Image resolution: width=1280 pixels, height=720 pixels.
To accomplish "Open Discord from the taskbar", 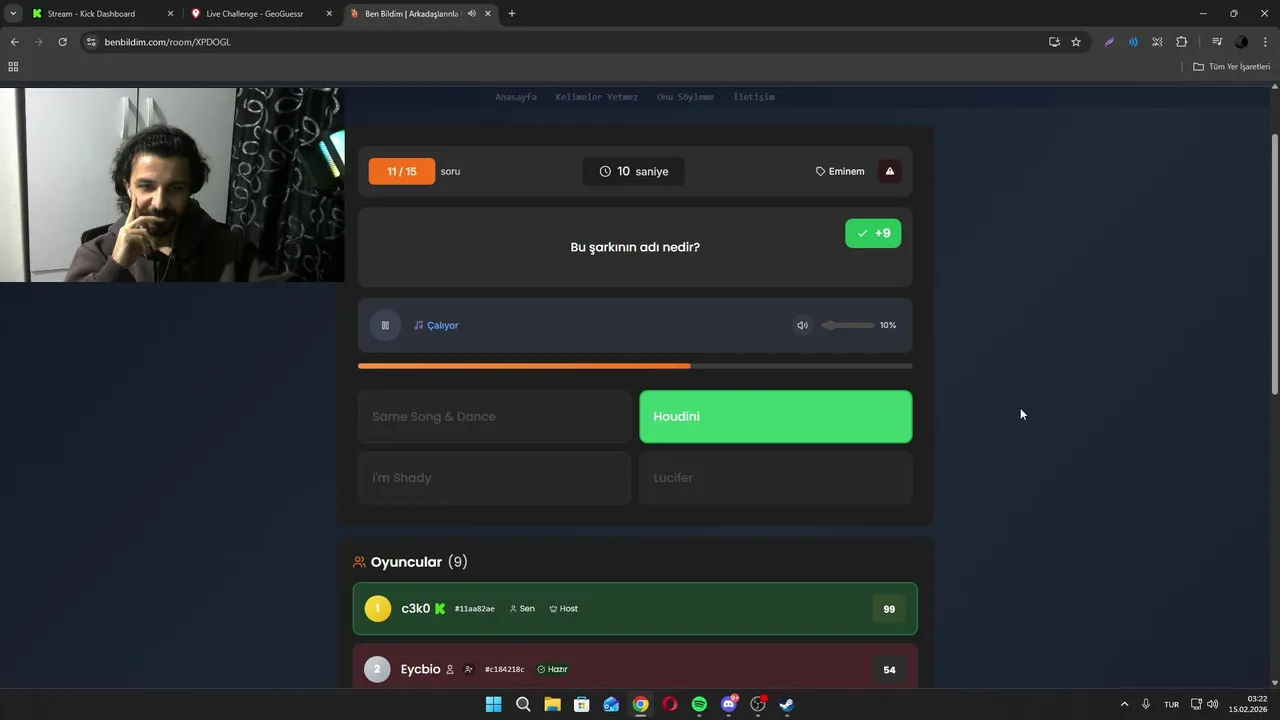I will tap(729, 704).
